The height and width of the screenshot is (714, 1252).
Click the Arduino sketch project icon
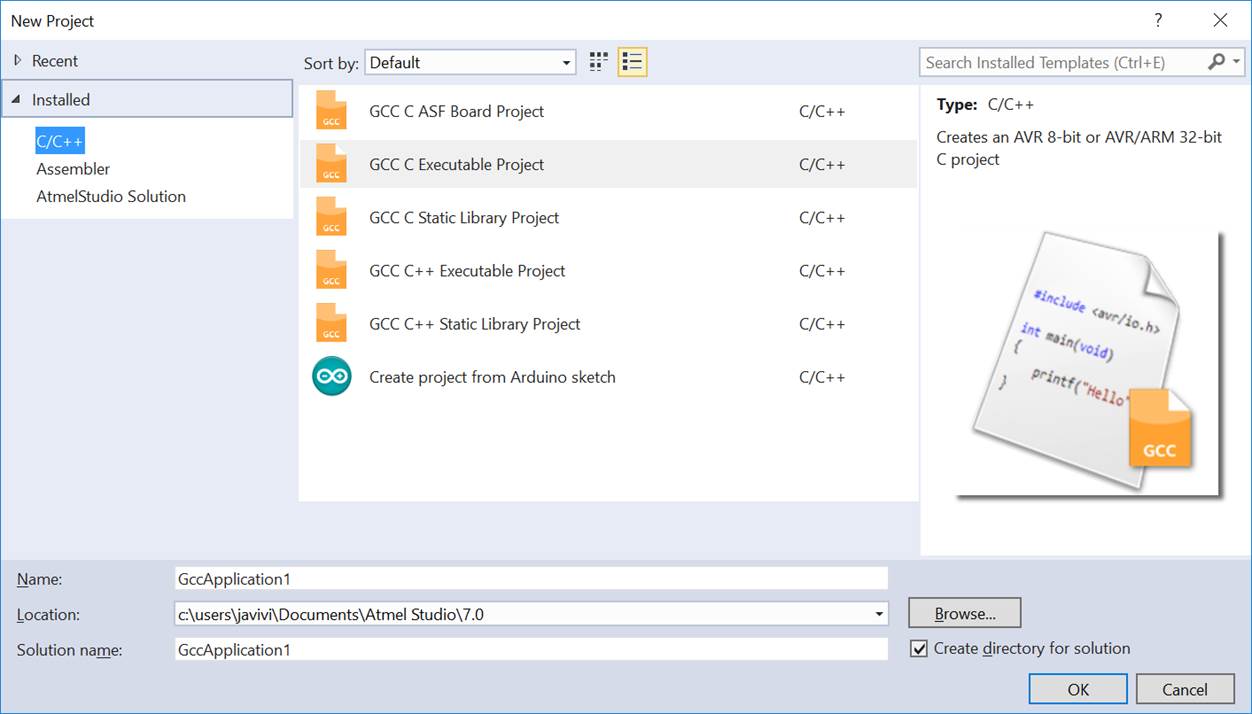click(x=332, y=377)
